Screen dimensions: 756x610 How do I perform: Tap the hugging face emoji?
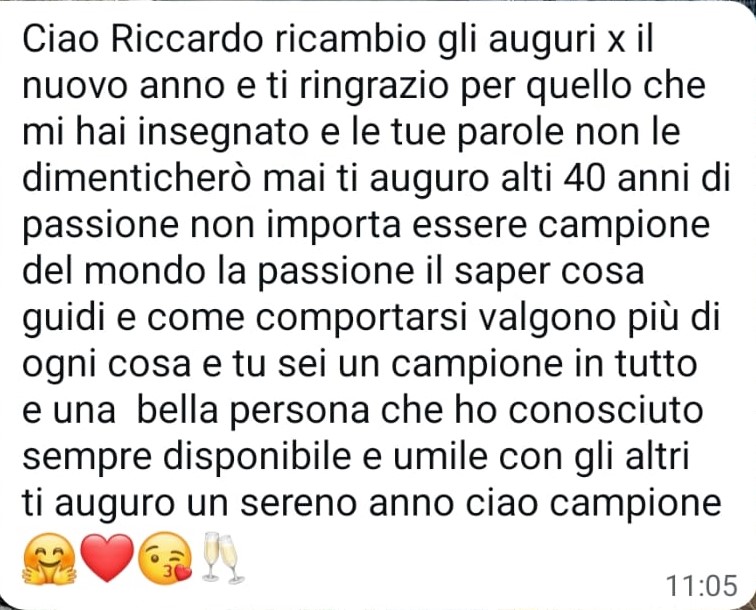coord(50,558)
